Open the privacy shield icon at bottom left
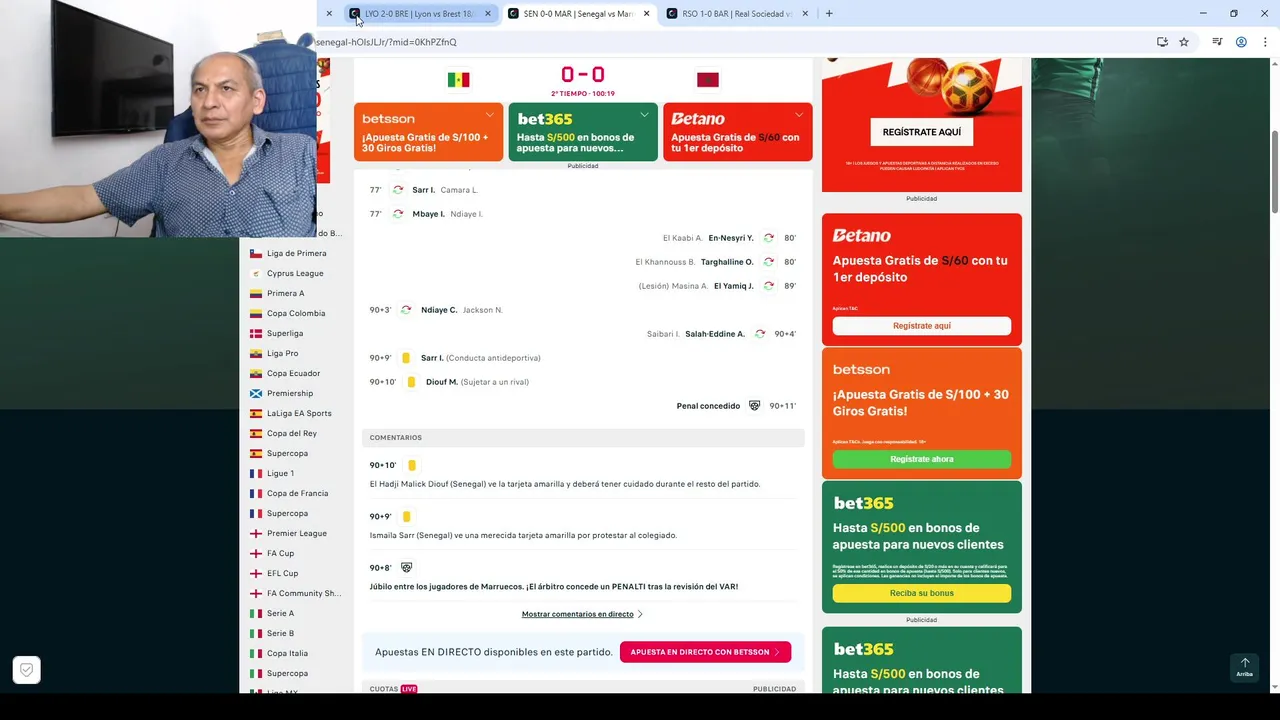 (27, 670)
